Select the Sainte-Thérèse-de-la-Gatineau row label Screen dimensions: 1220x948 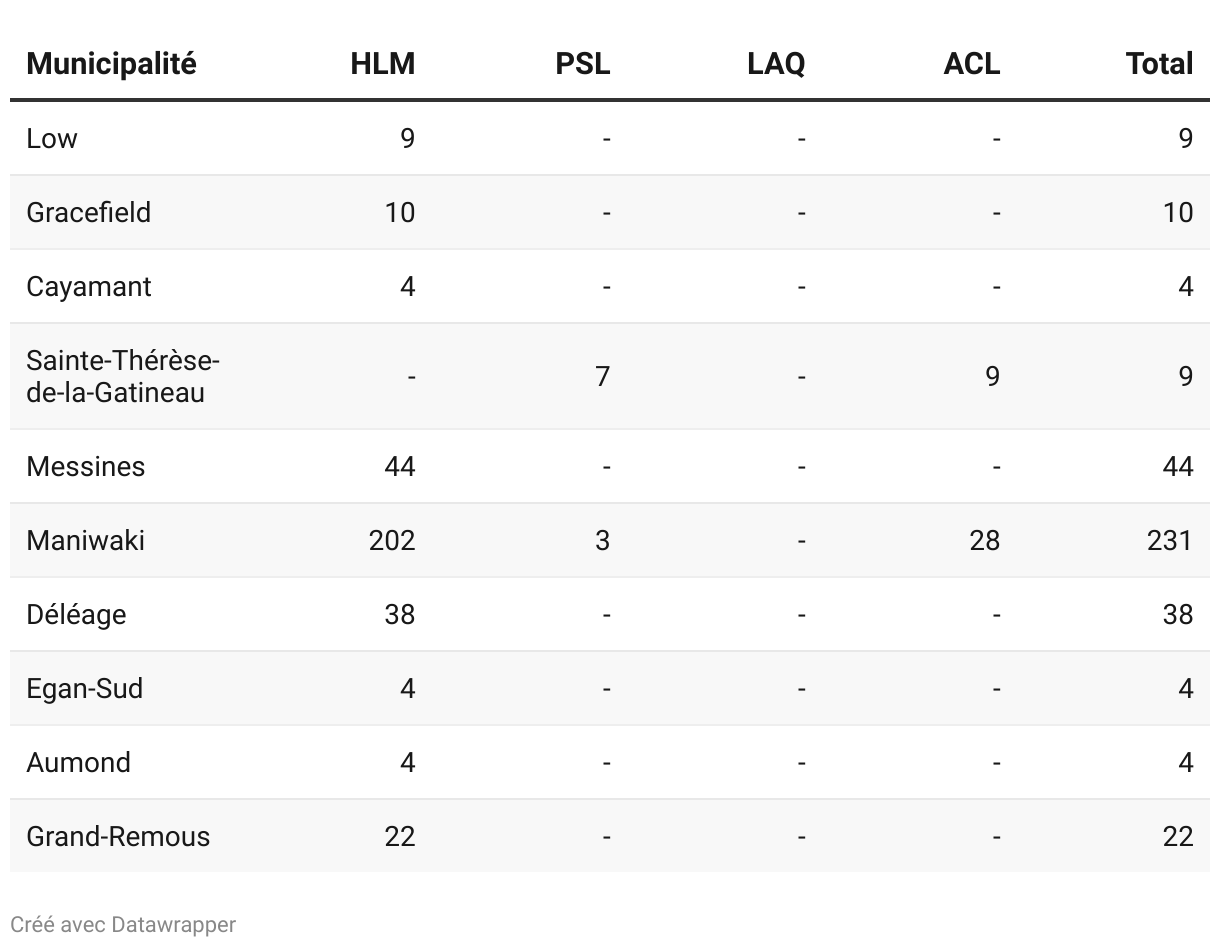pos(123,376)
